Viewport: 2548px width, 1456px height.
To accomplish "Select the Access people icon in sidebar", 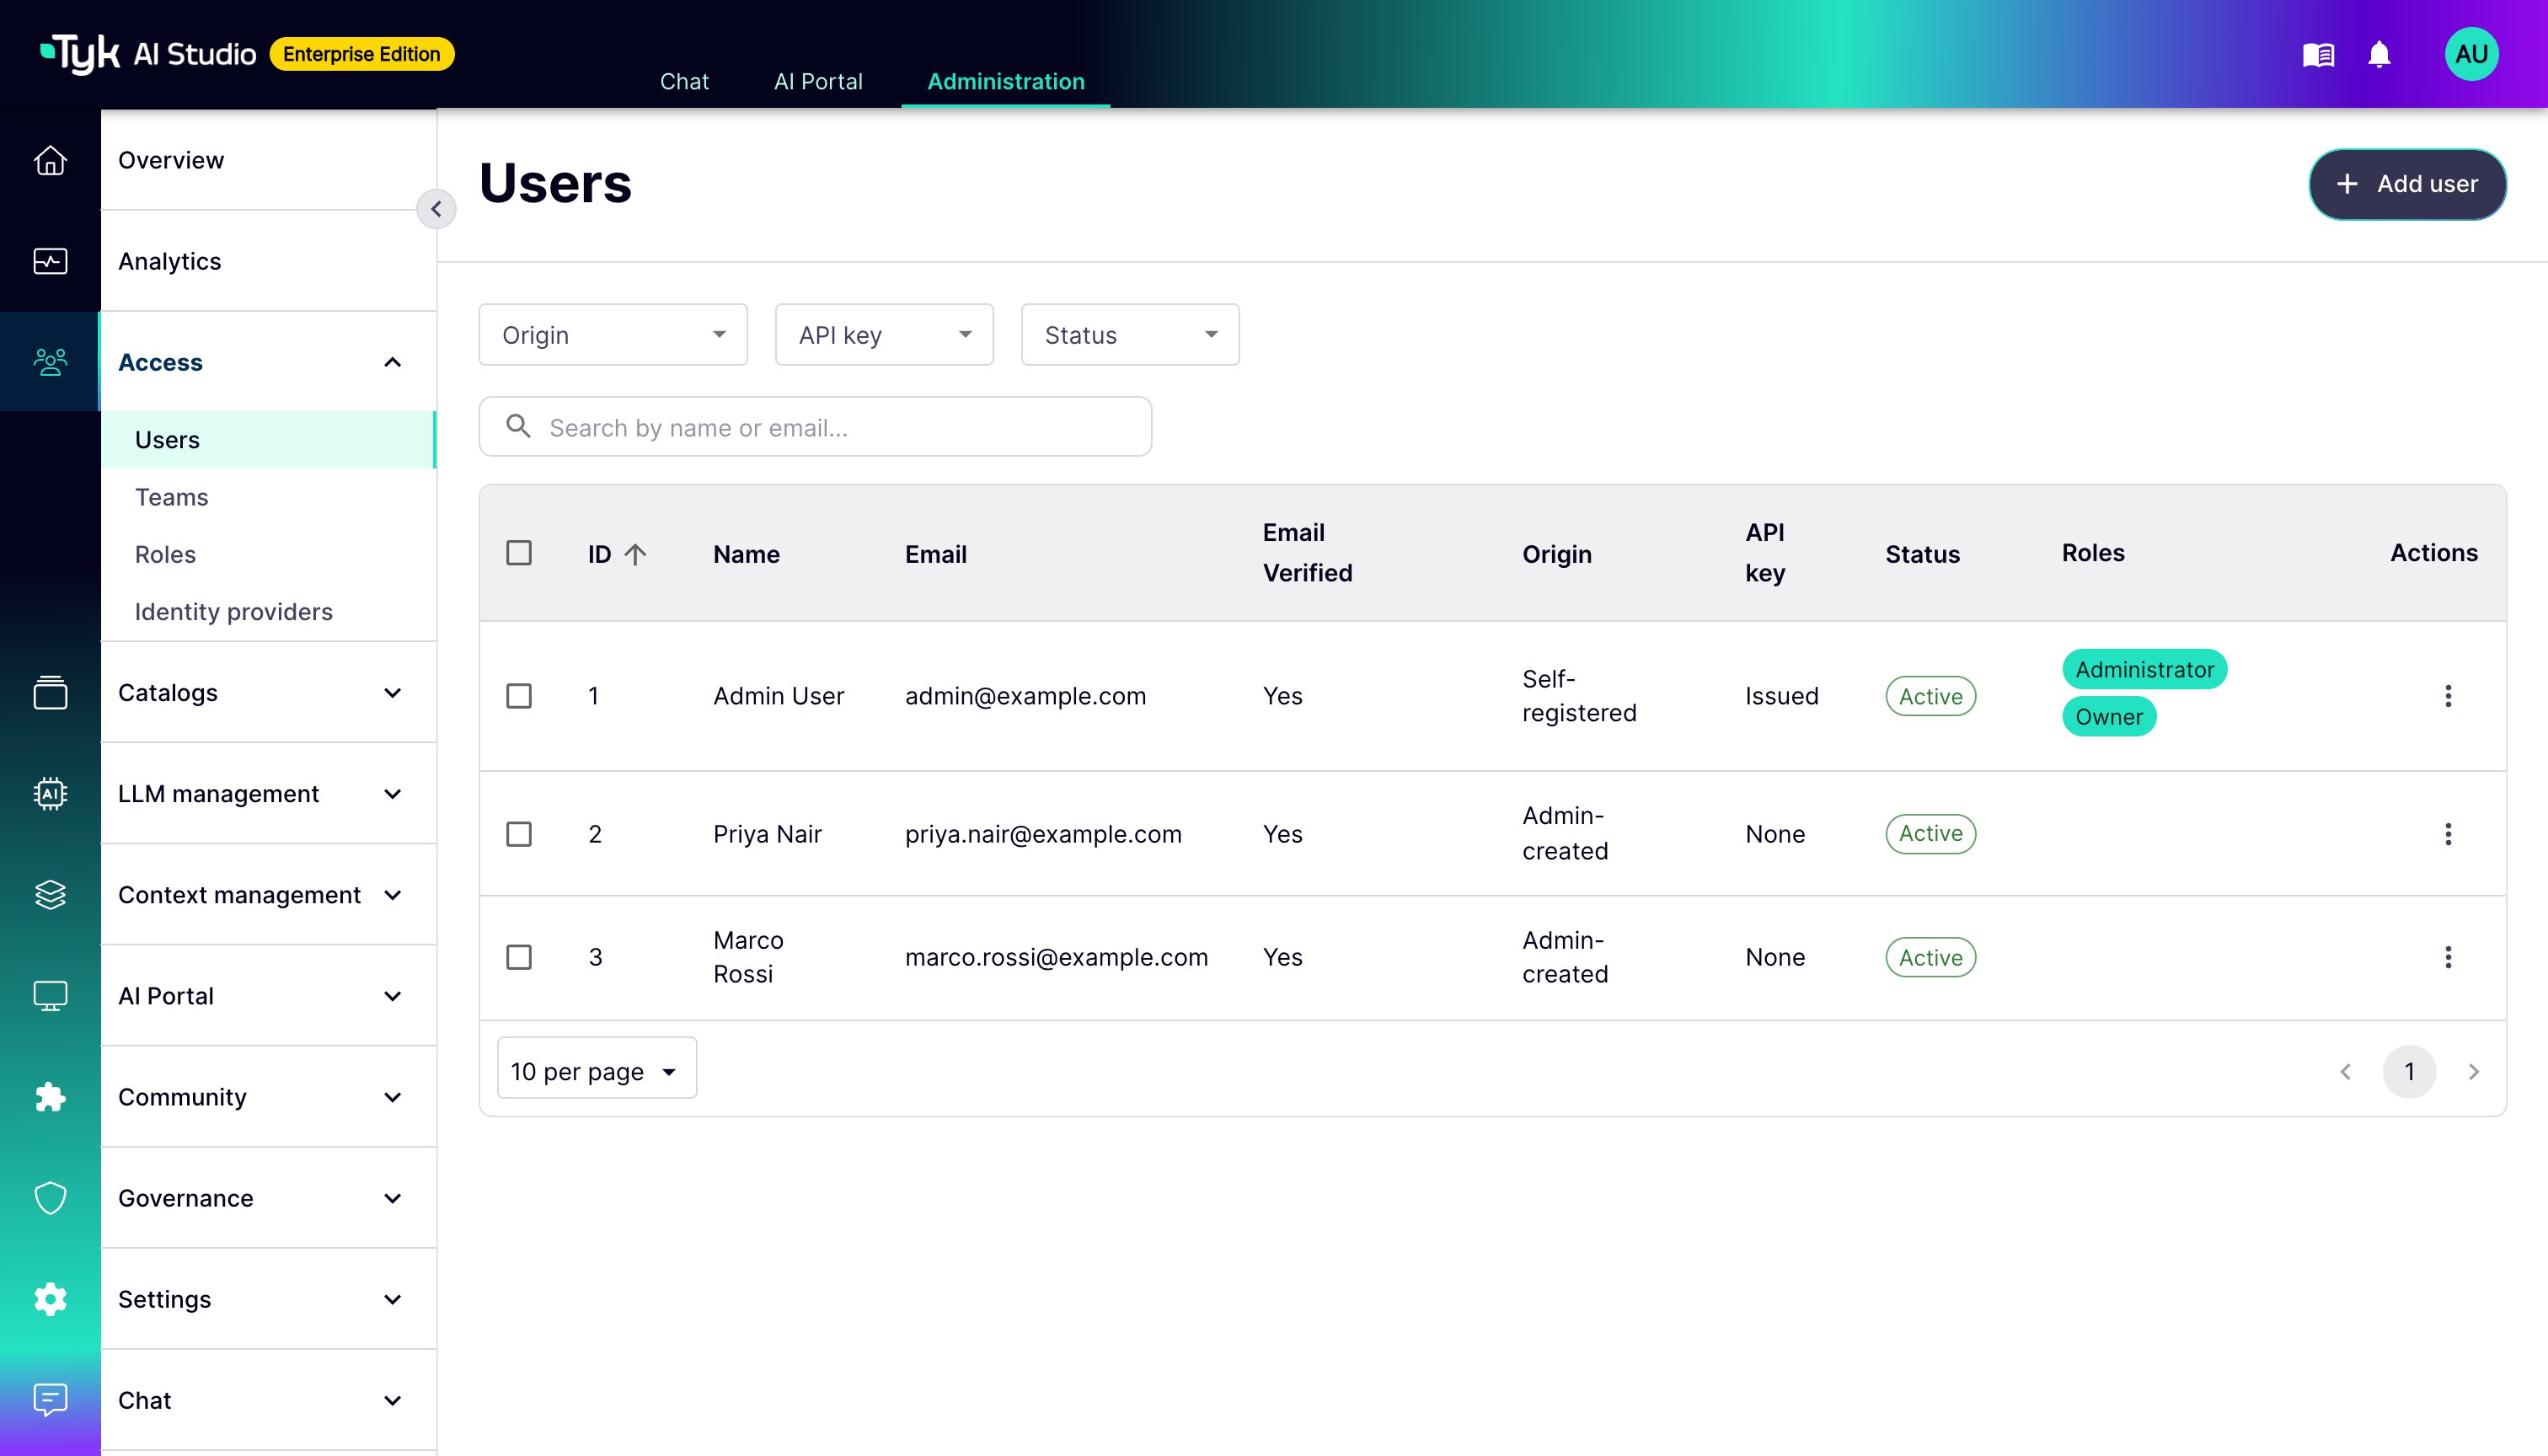I will coord(50,362).
